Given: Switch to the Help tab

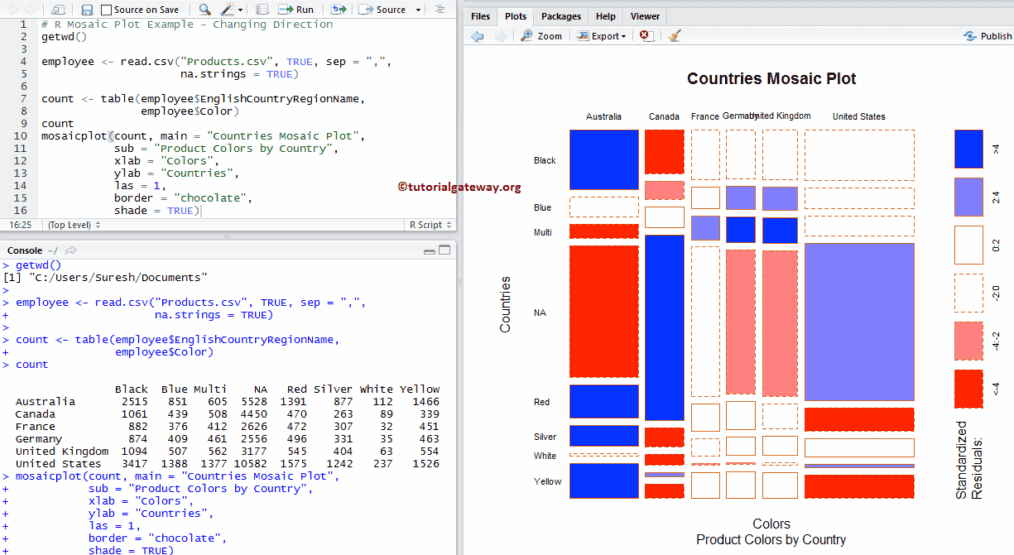Looking at the screenshot, I should point(605,16).
